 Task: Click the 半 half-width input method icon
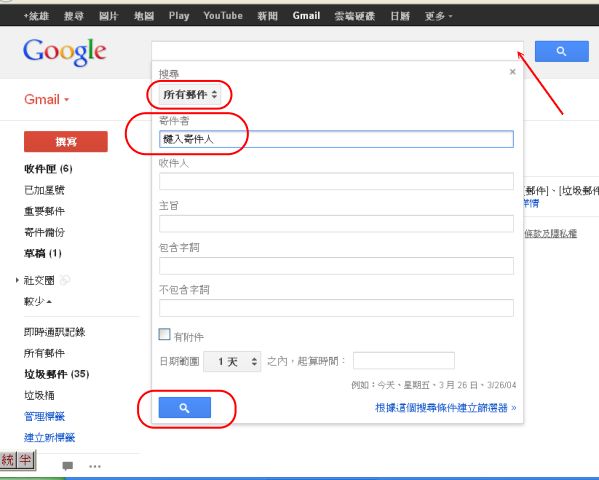click(26, 460)
